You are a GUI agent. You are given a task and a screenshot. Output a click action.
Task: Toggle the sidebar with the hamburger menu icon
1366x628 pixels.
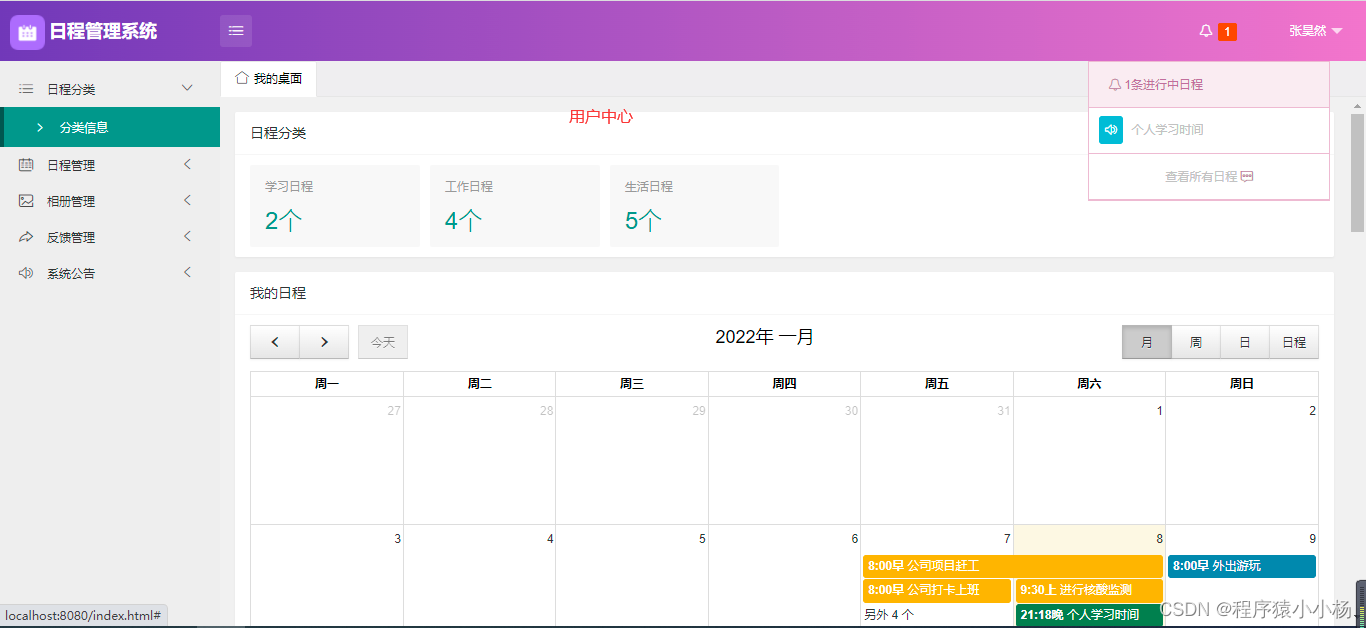coord(236,31)
